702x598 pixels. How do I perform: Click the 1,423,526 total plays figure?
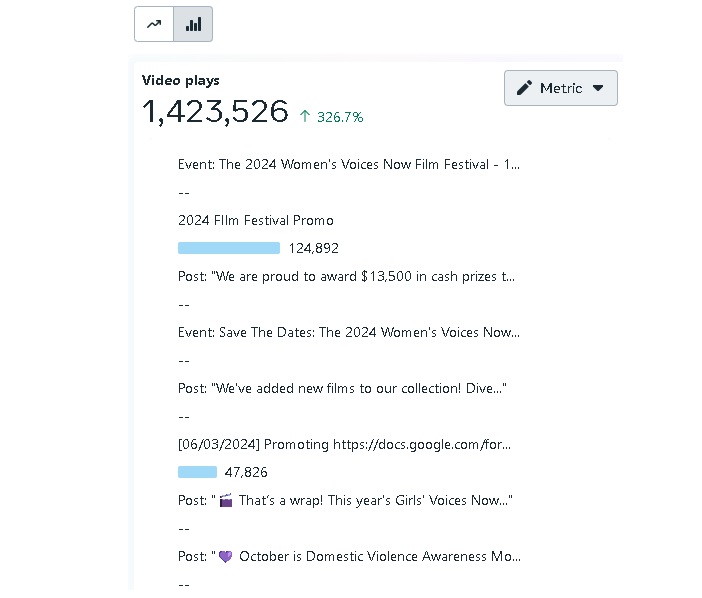coord(215,112)
